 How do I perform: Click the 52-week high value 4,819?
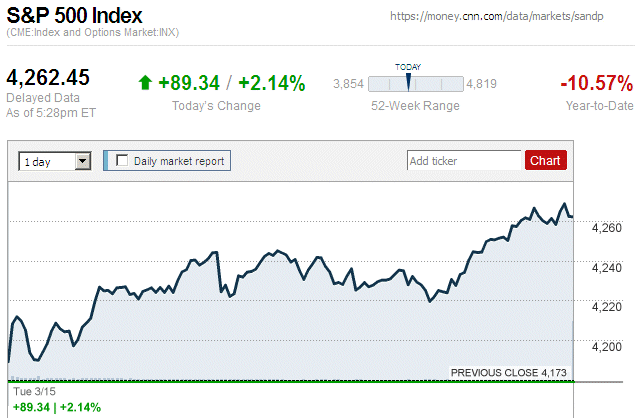[482, 84]
